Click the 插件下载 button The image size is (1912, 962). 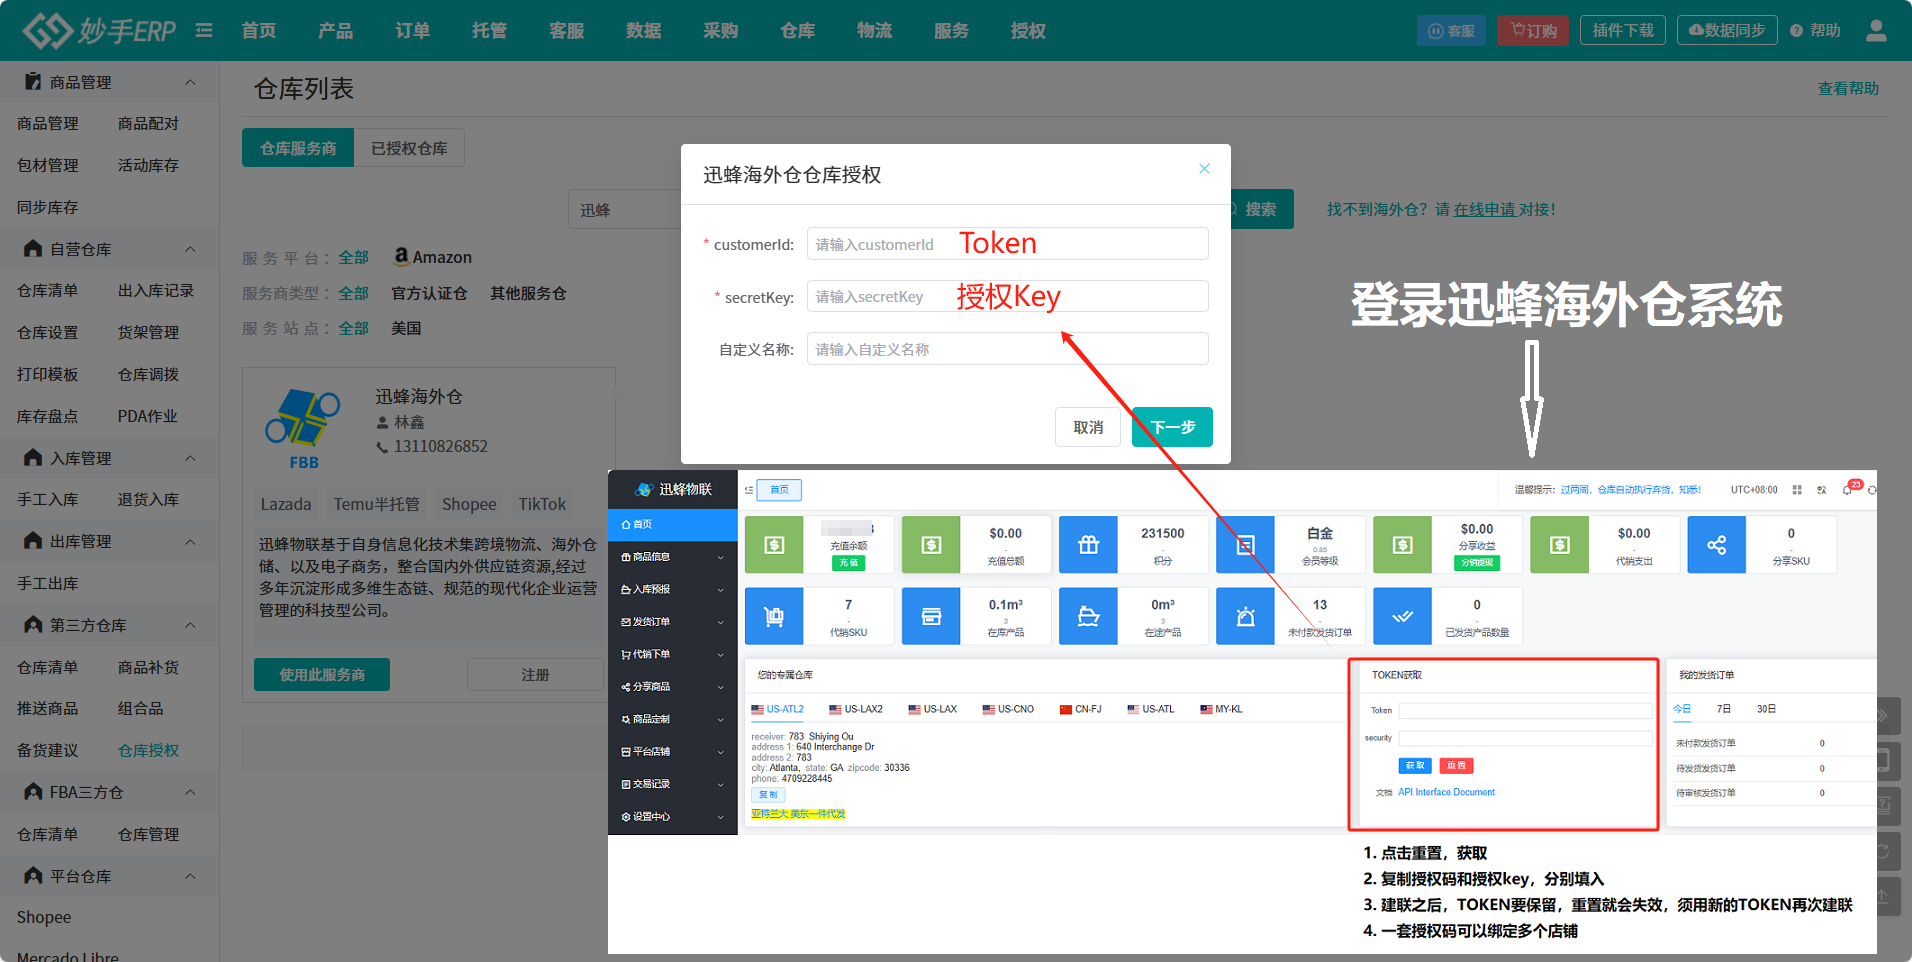tap(1623, 31)
